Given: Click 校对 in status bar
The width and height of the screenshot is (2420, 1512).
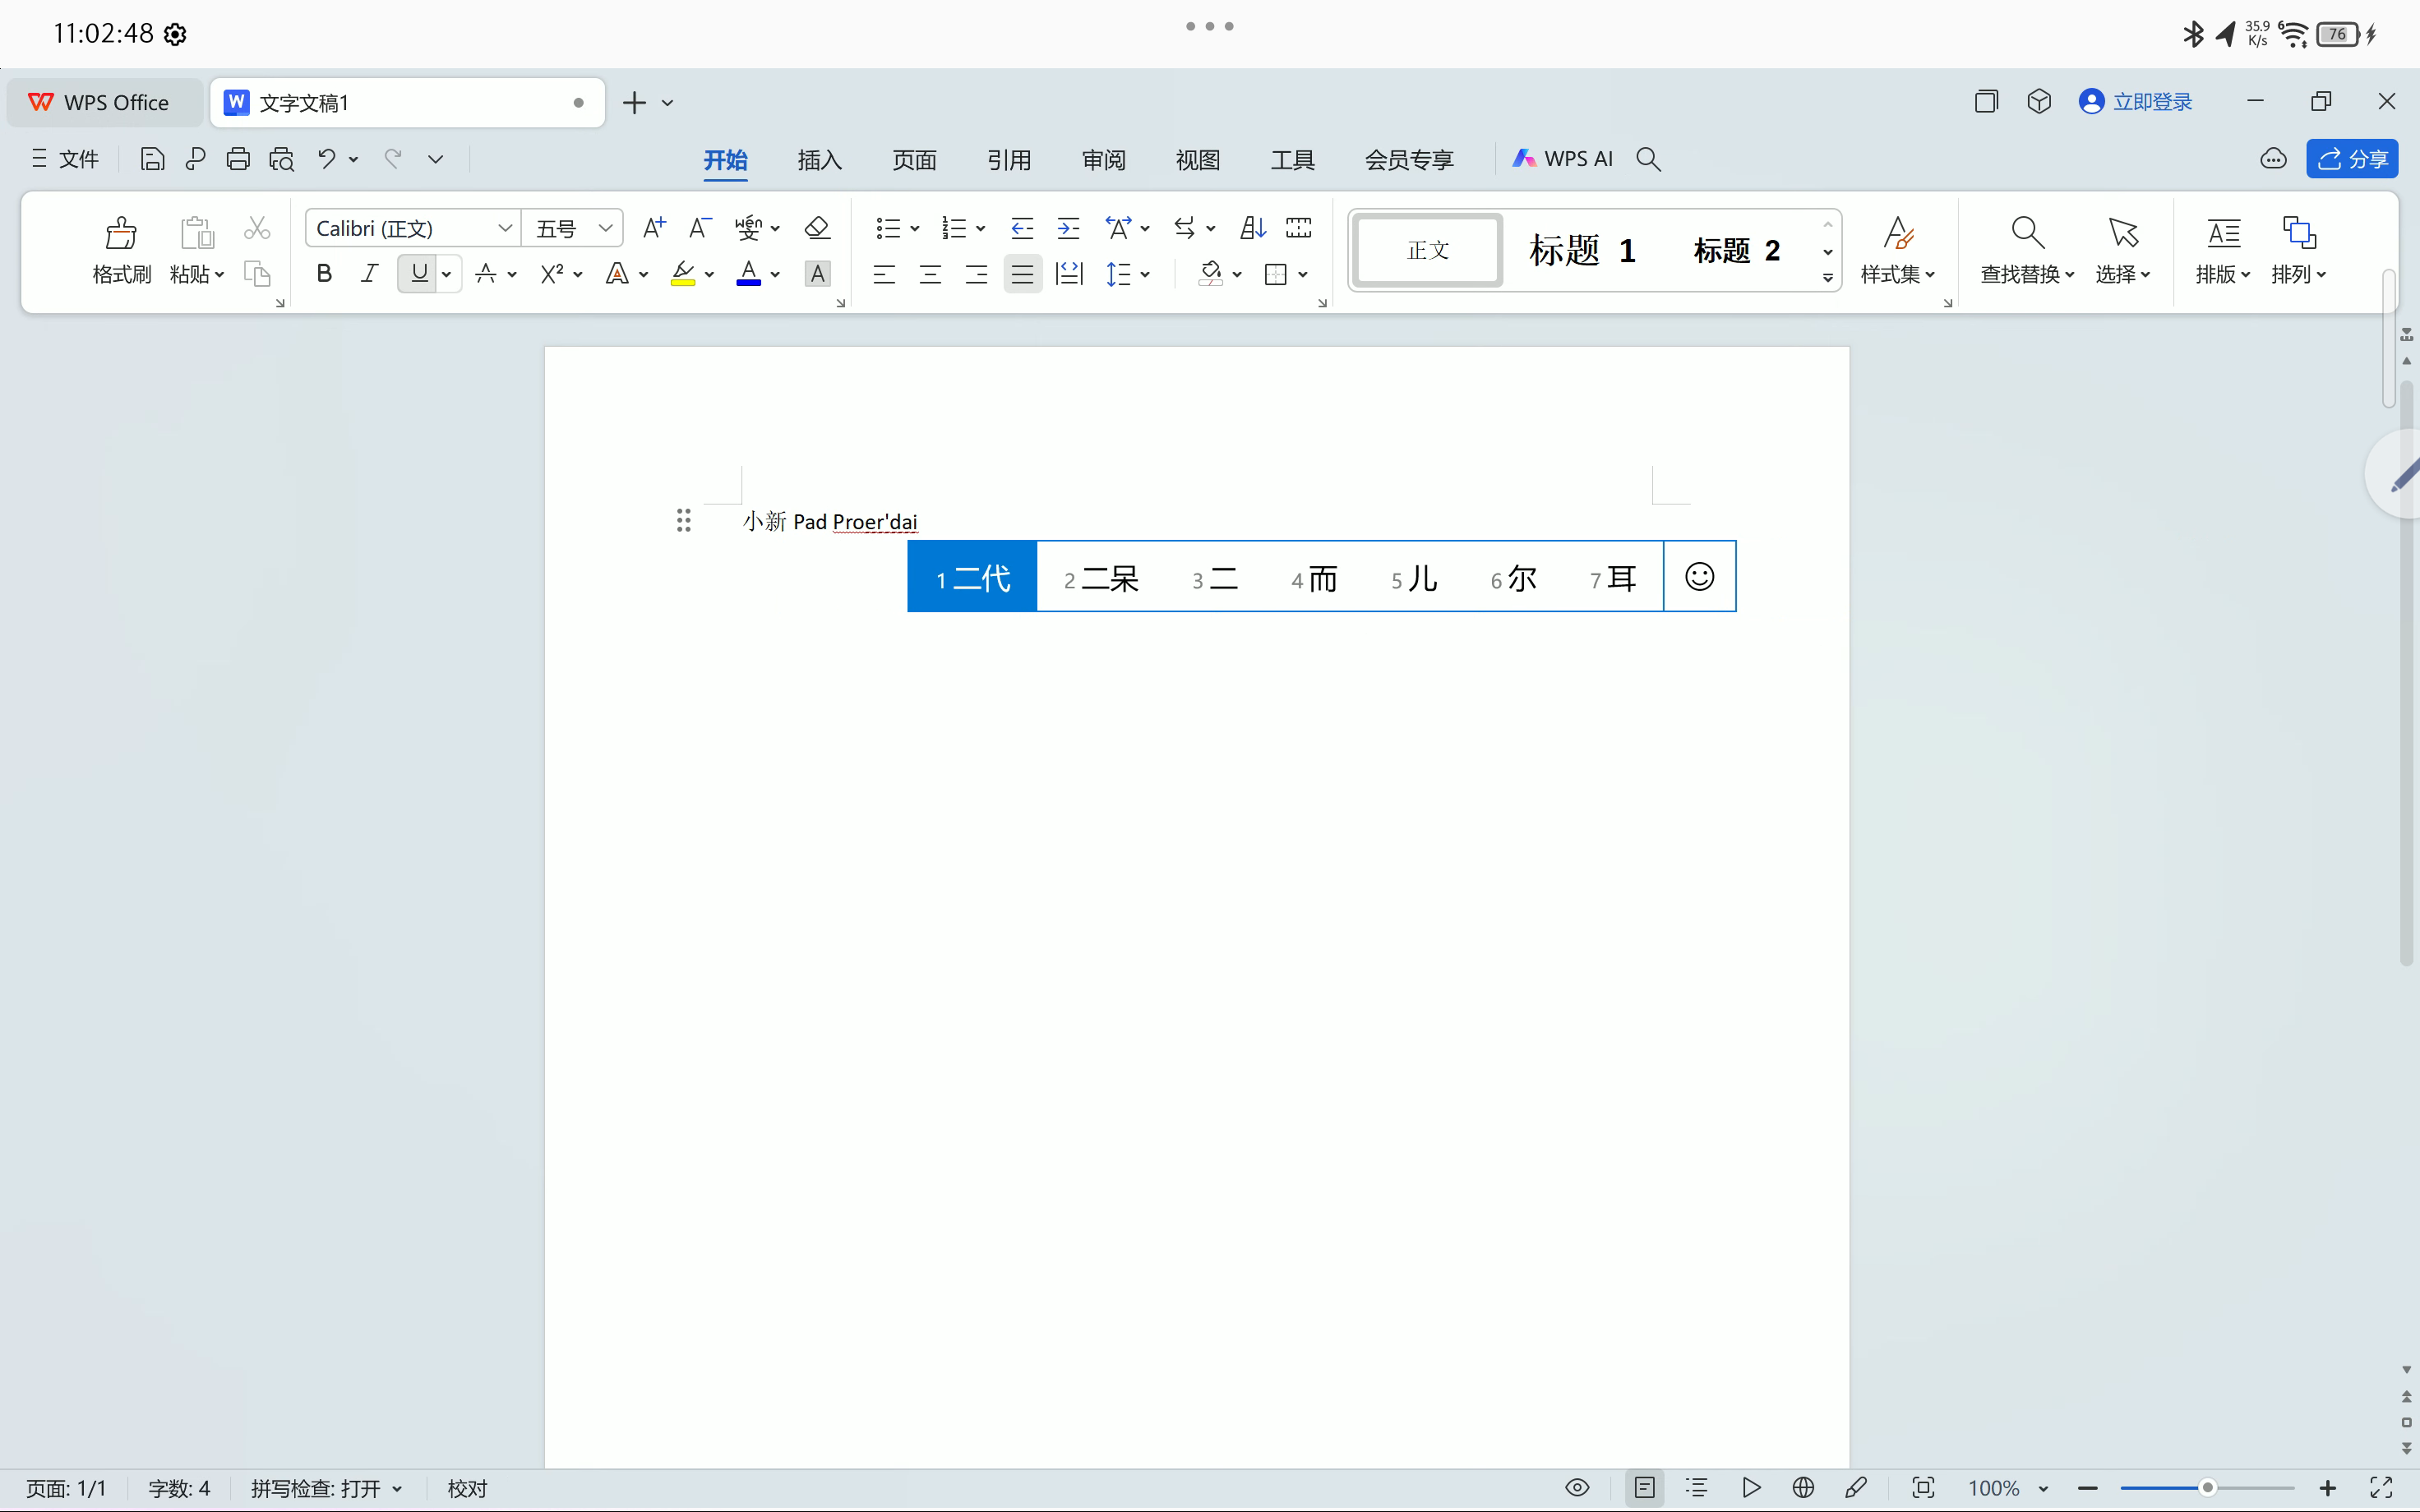Looking at the screenshot, I should pos(467,1488).
